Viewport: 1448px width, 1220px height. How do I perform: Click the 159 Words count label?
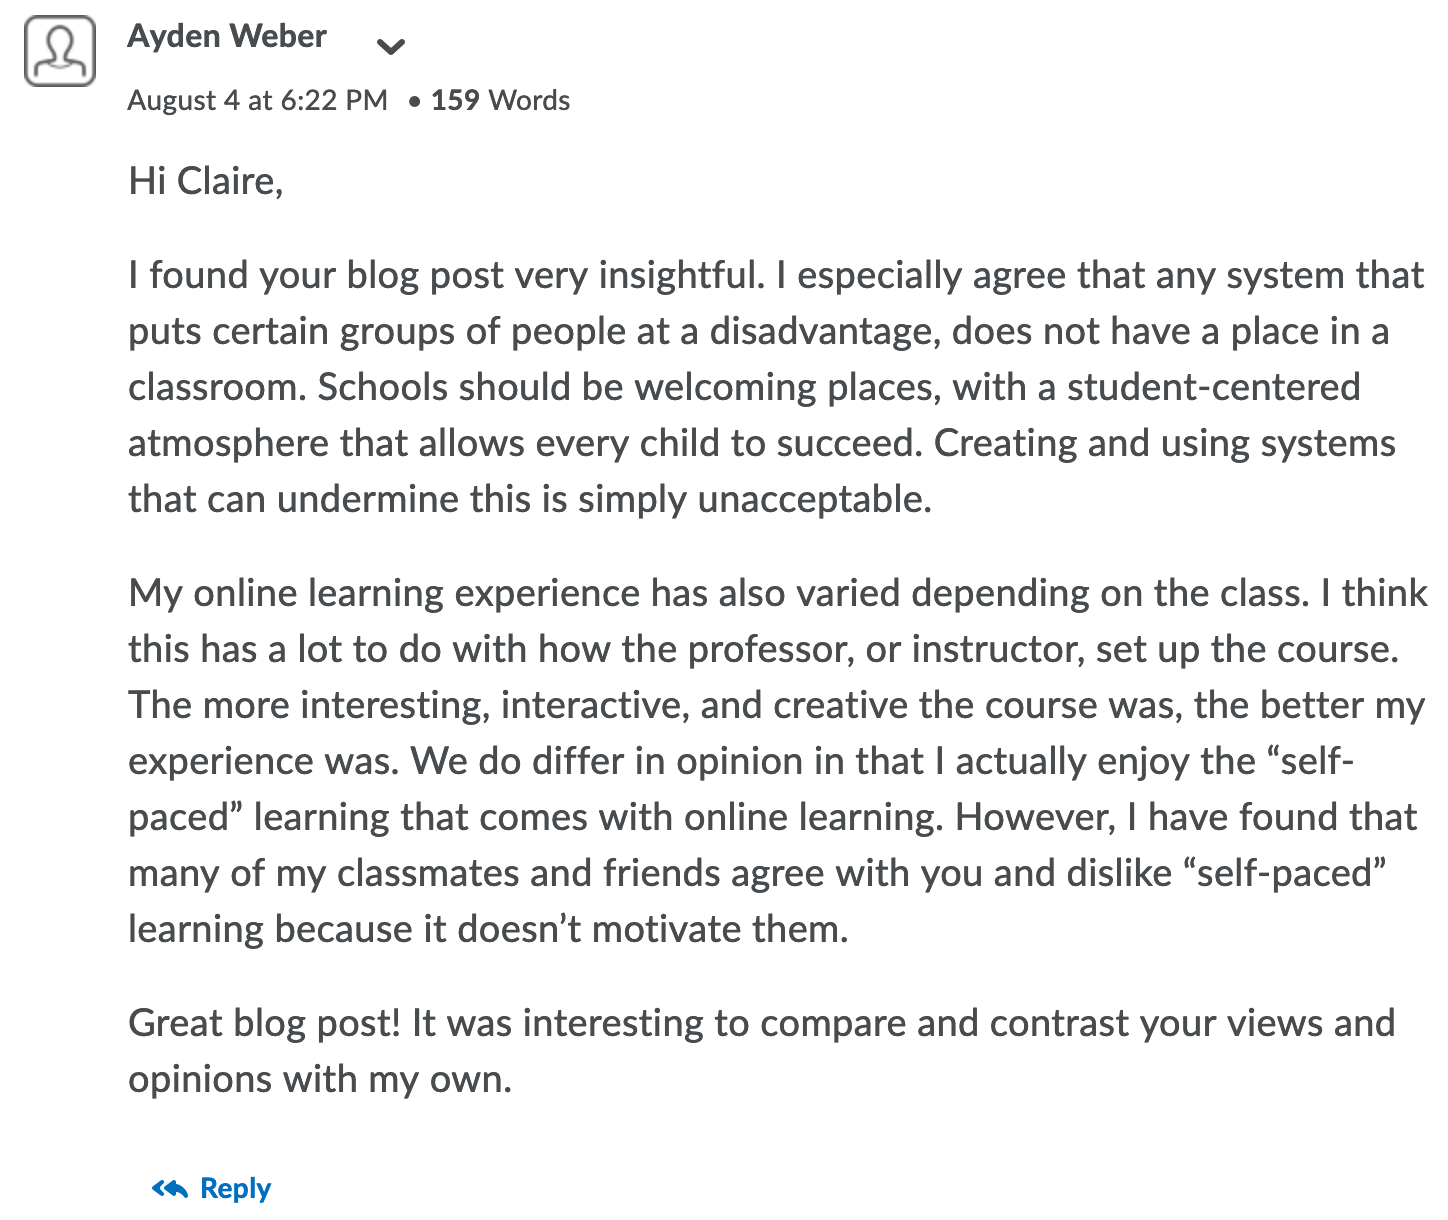click(500, 100)
